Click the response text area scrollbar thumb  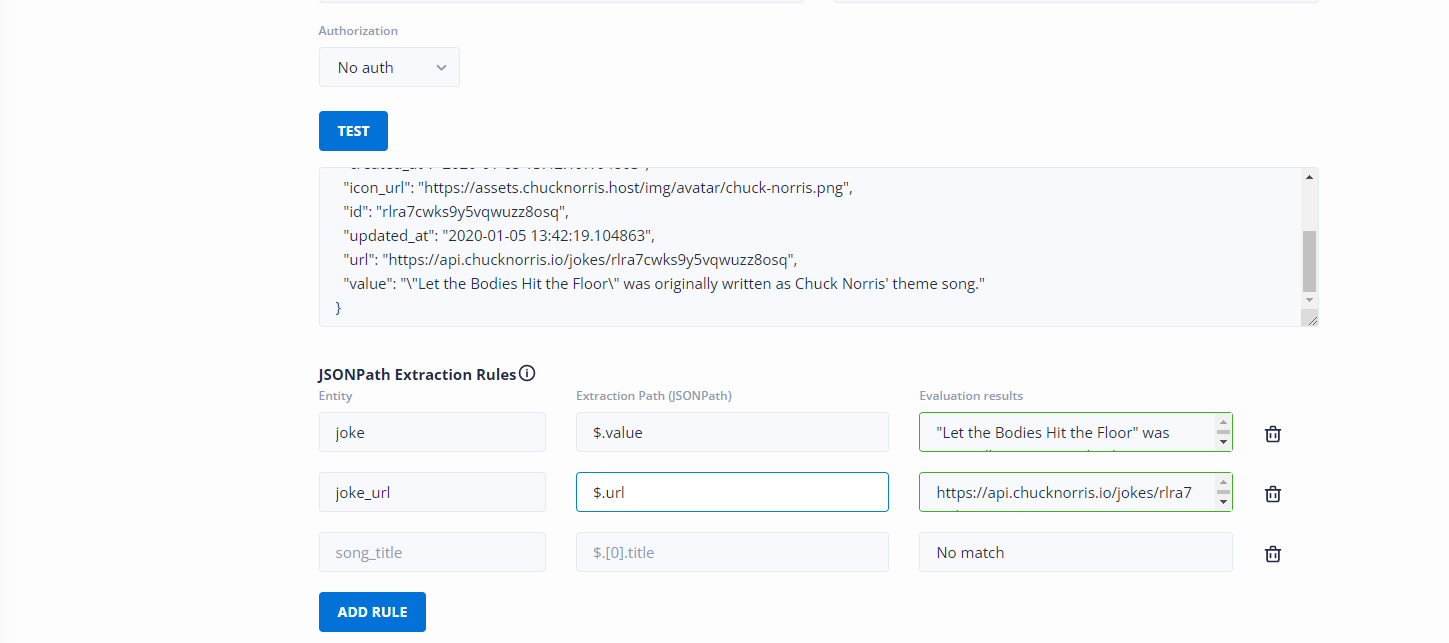(1310, 260)
